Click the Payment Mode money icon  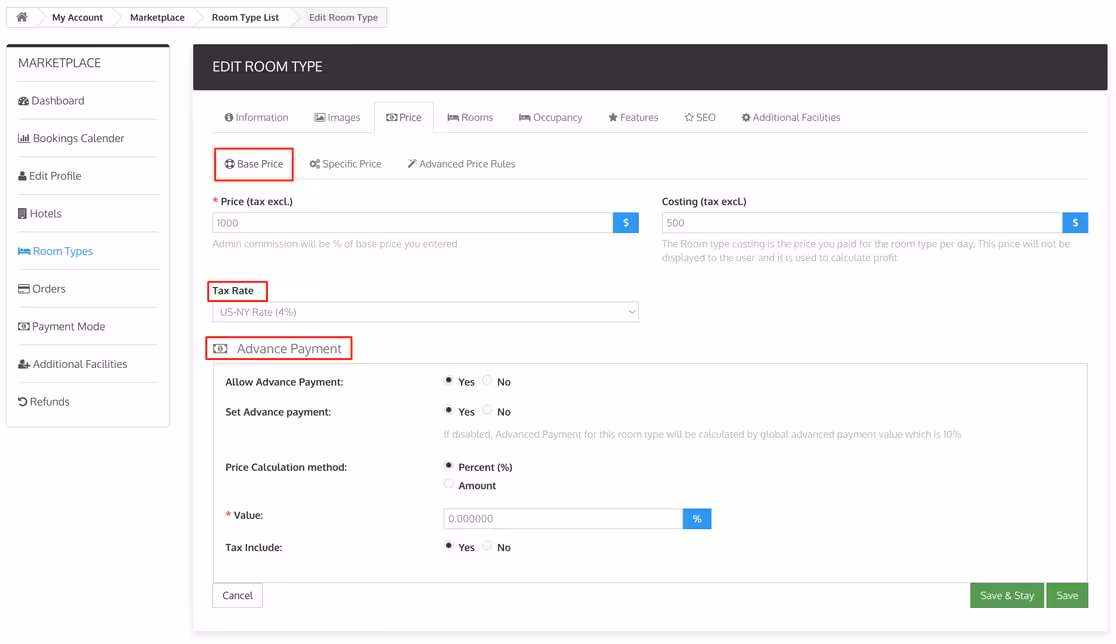23,327
